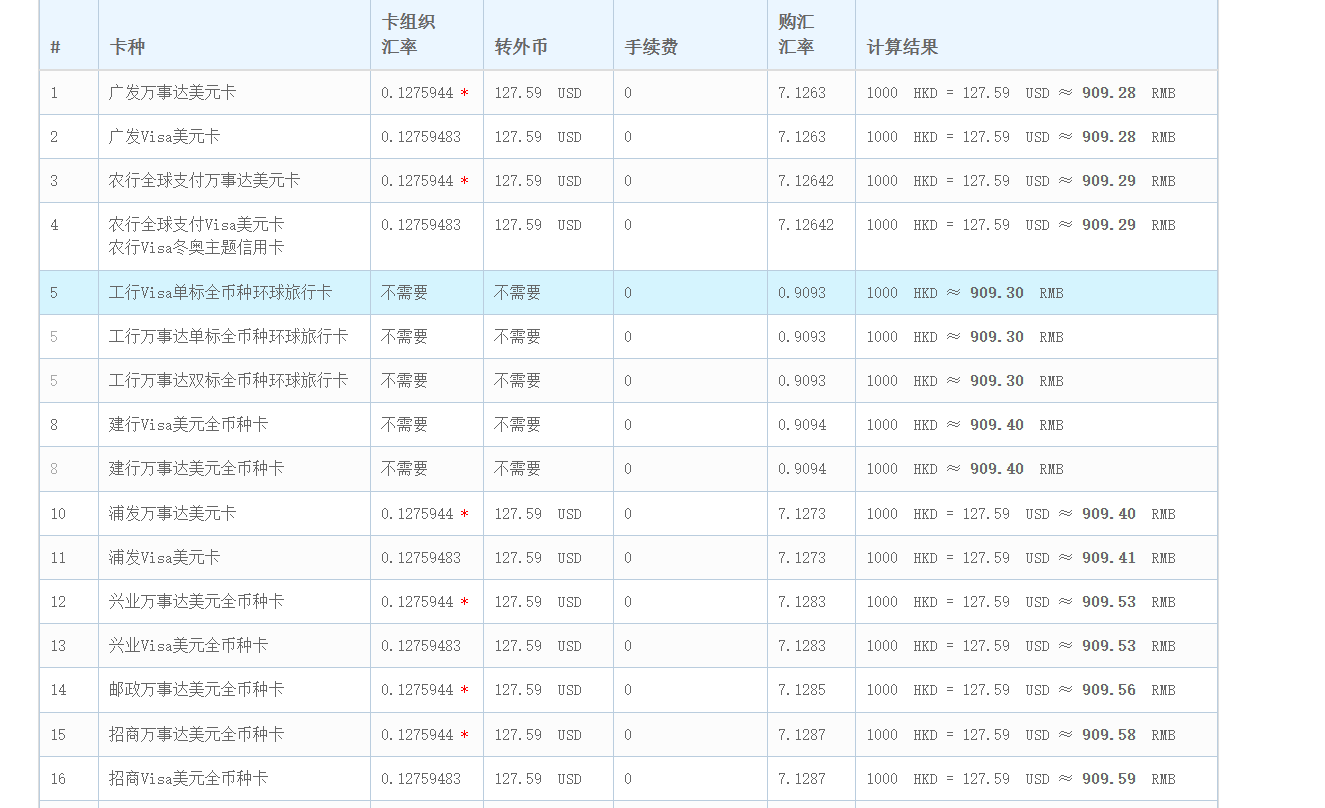1325x808 pixels.
Task: Click the red asterisk in 浦发万事达美元卡 row
Action: [x=464, y=514]
